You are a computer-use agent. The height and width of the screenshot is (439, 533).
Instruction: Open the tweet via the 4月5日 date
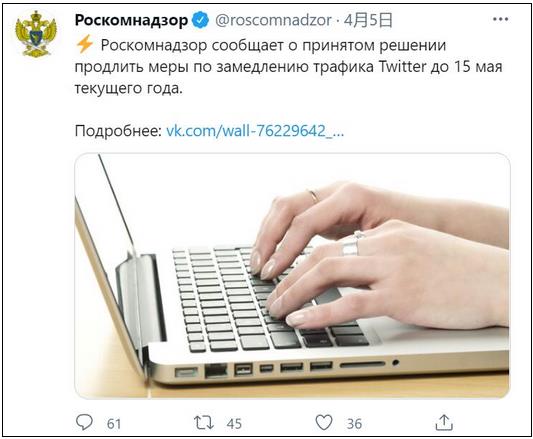coord(368,20)
